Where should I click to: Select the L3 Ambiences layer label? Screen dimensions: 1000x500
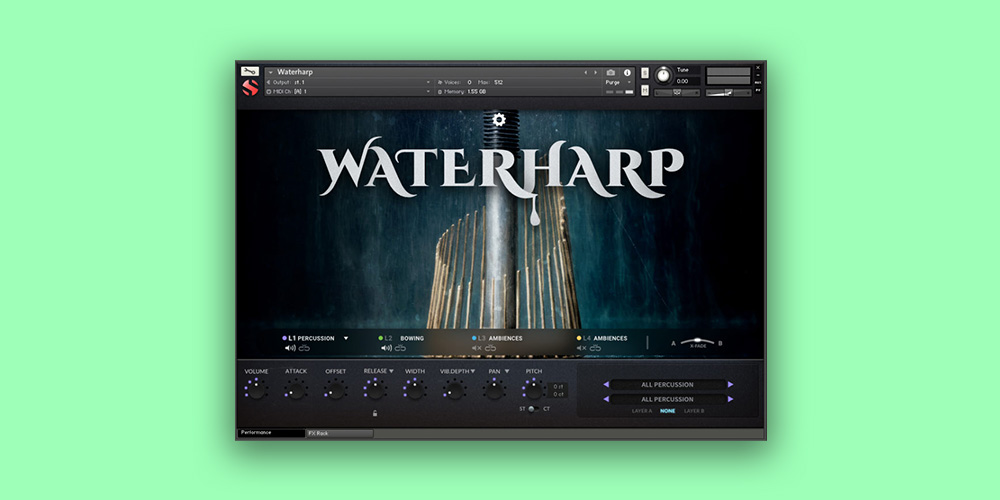tap(505, 338)
